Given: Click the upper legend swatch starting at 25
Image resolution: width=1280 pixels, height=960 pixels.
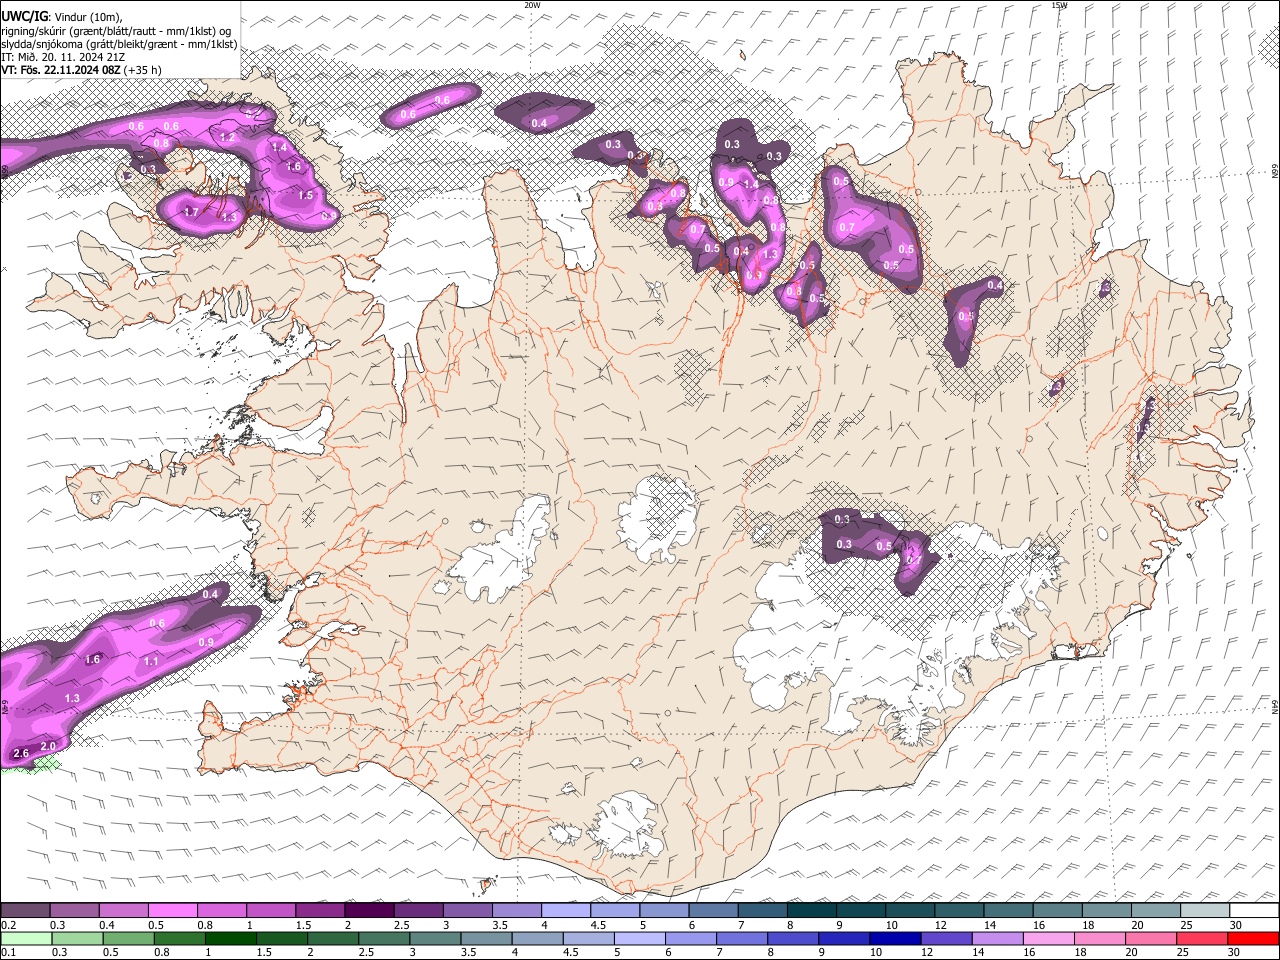Looking at the screenshot, I should (1205, 911).
